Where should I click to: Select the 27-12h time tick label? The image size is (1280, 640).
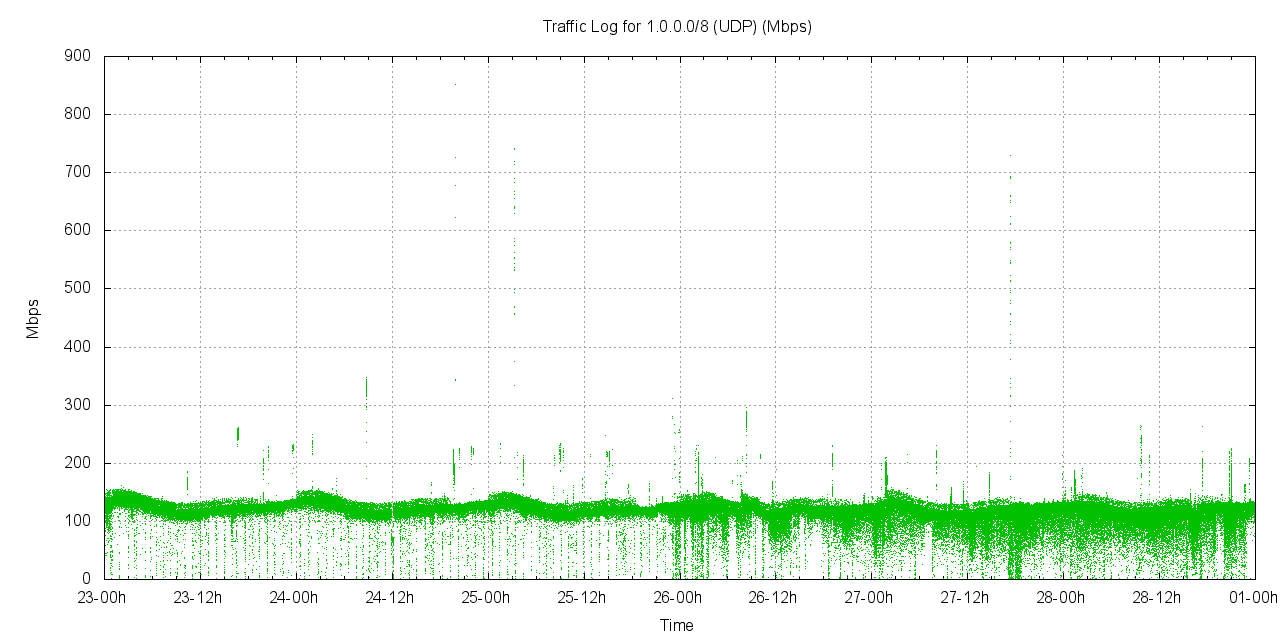(965, 598)
